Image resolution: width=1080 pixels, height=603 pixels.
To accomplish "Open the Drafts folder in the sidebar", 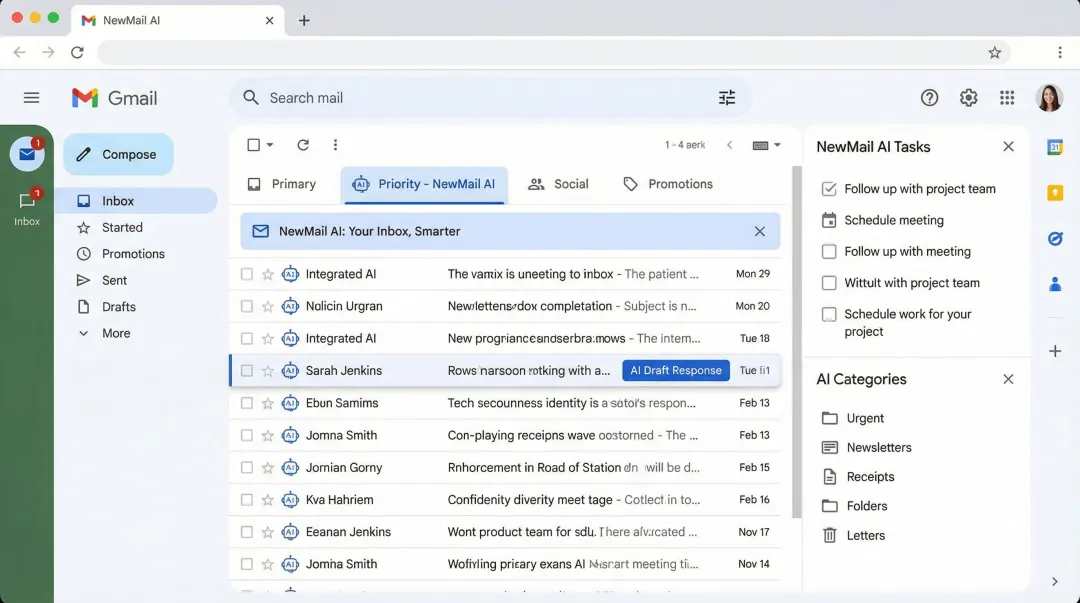I will click(119, 306).
